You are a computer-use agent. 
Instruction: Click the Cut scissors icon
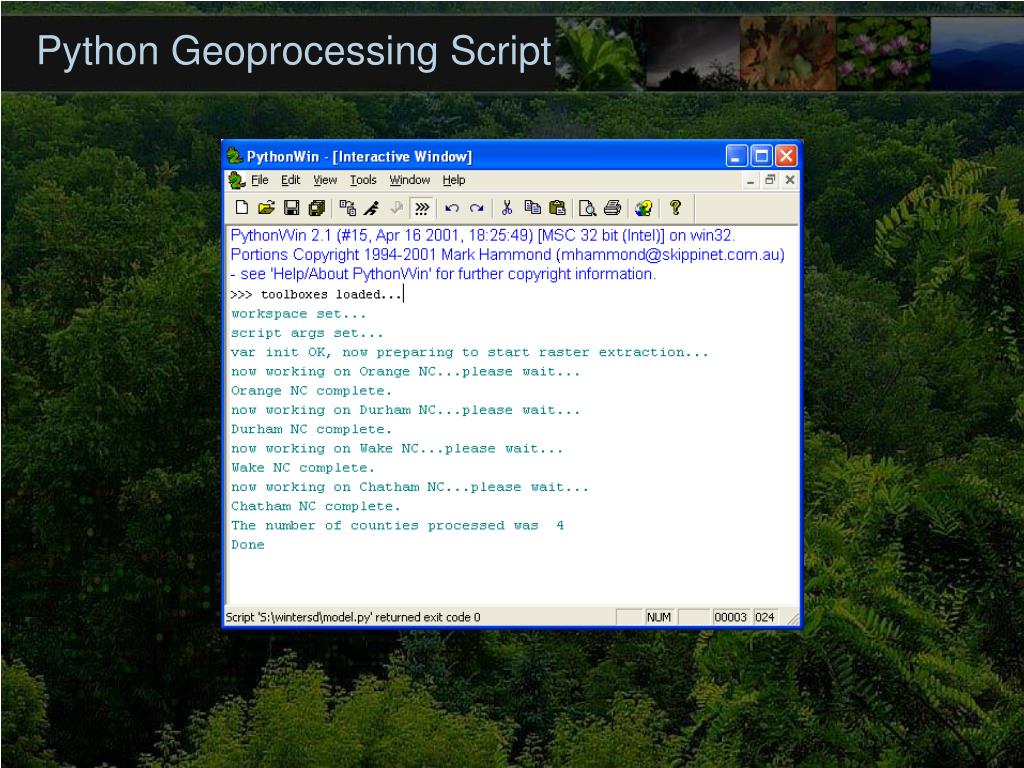(507, 208)
